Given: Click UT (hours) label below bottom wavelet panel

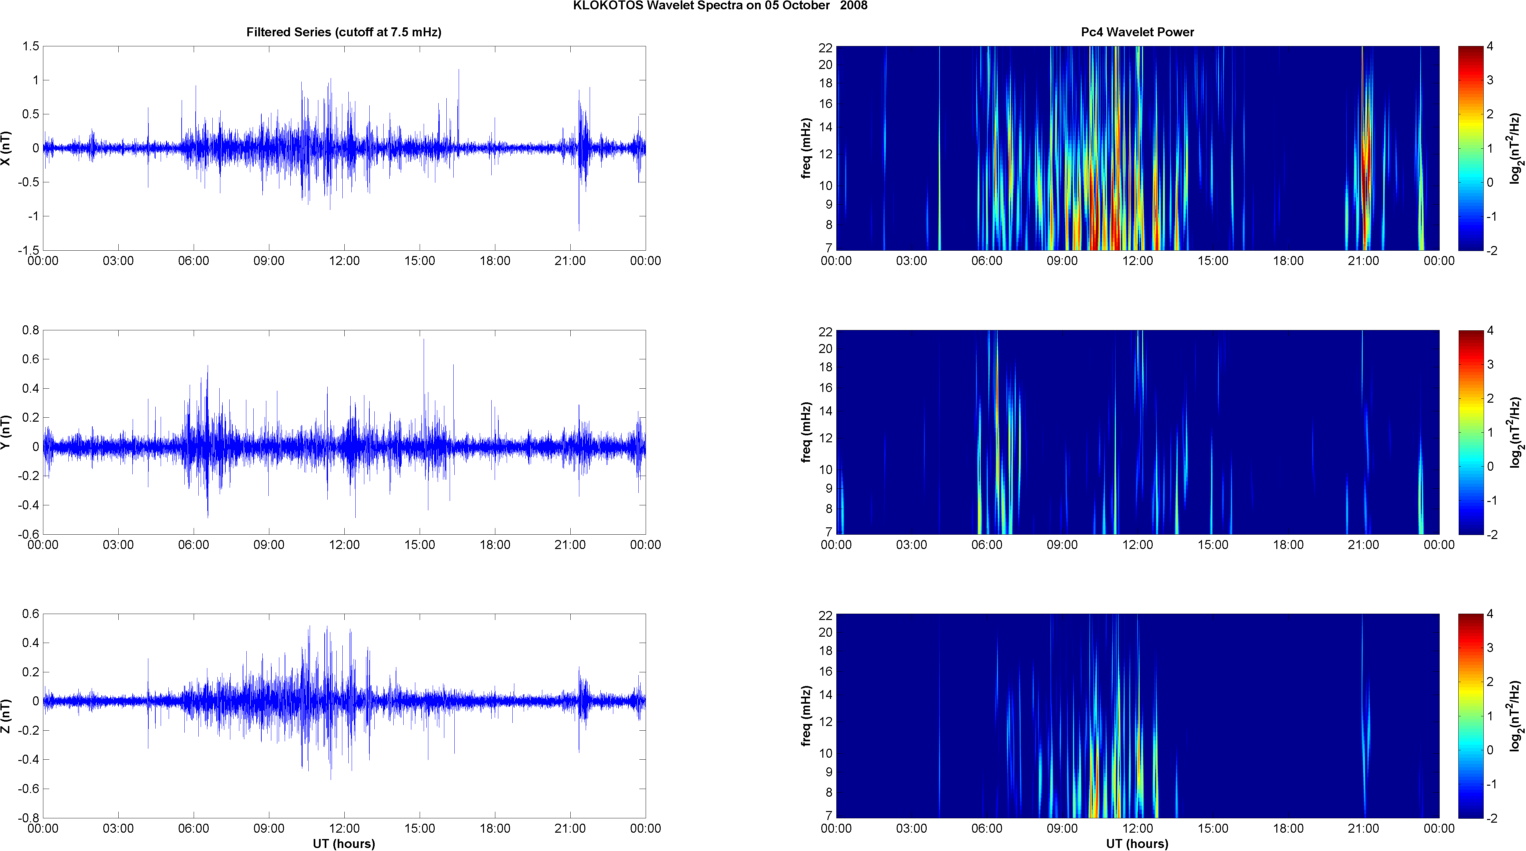Looking at the screenshot, I should pos(1137,844).
